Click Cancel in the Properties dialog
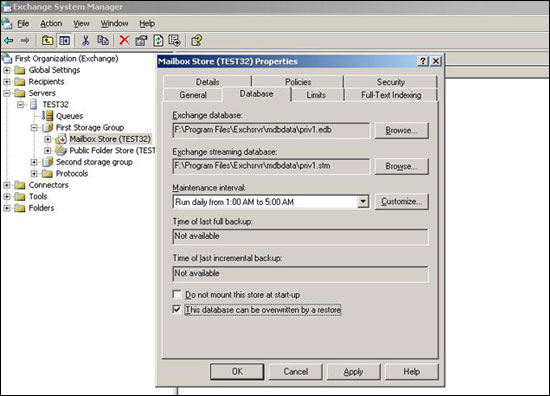Screen dimensions: 550x396 point(295,371)
